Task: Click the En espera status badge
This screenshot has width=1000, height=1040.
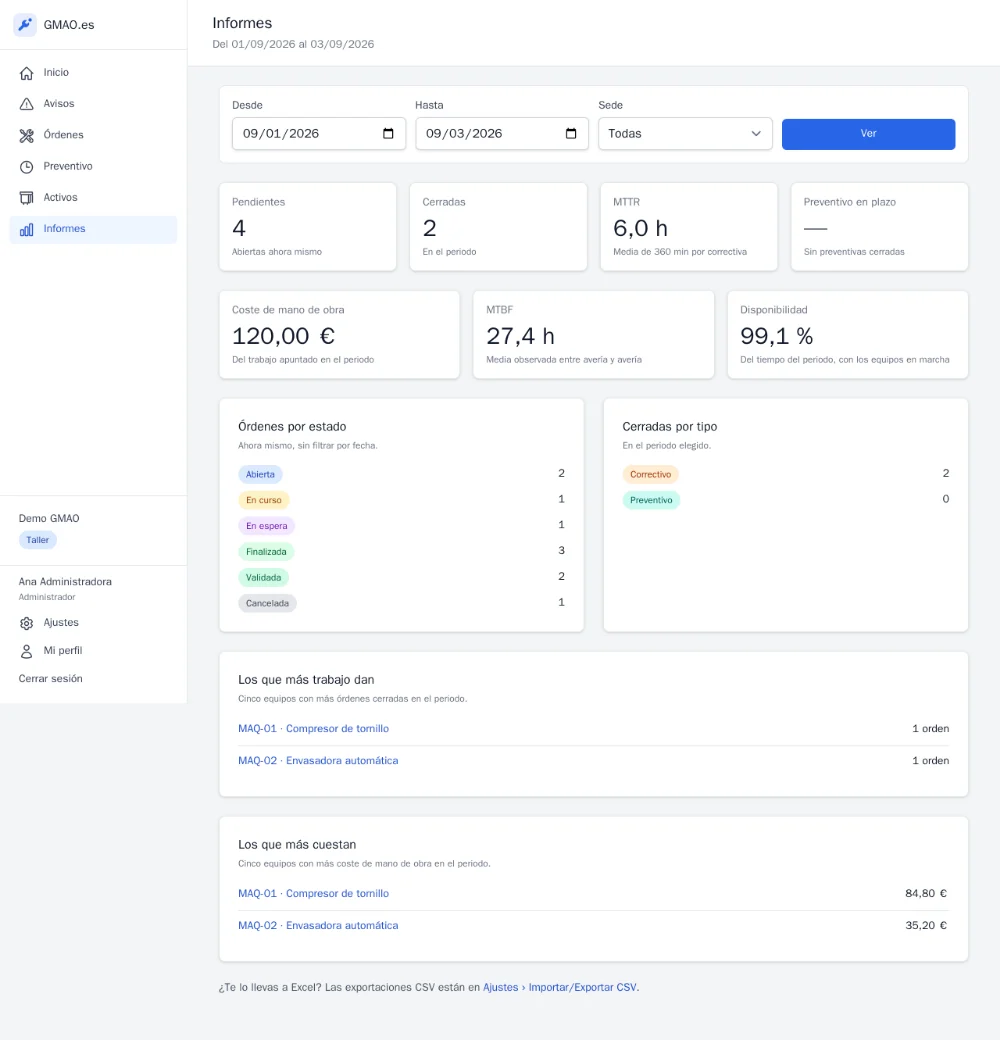Action: click(x=267, y=526)
